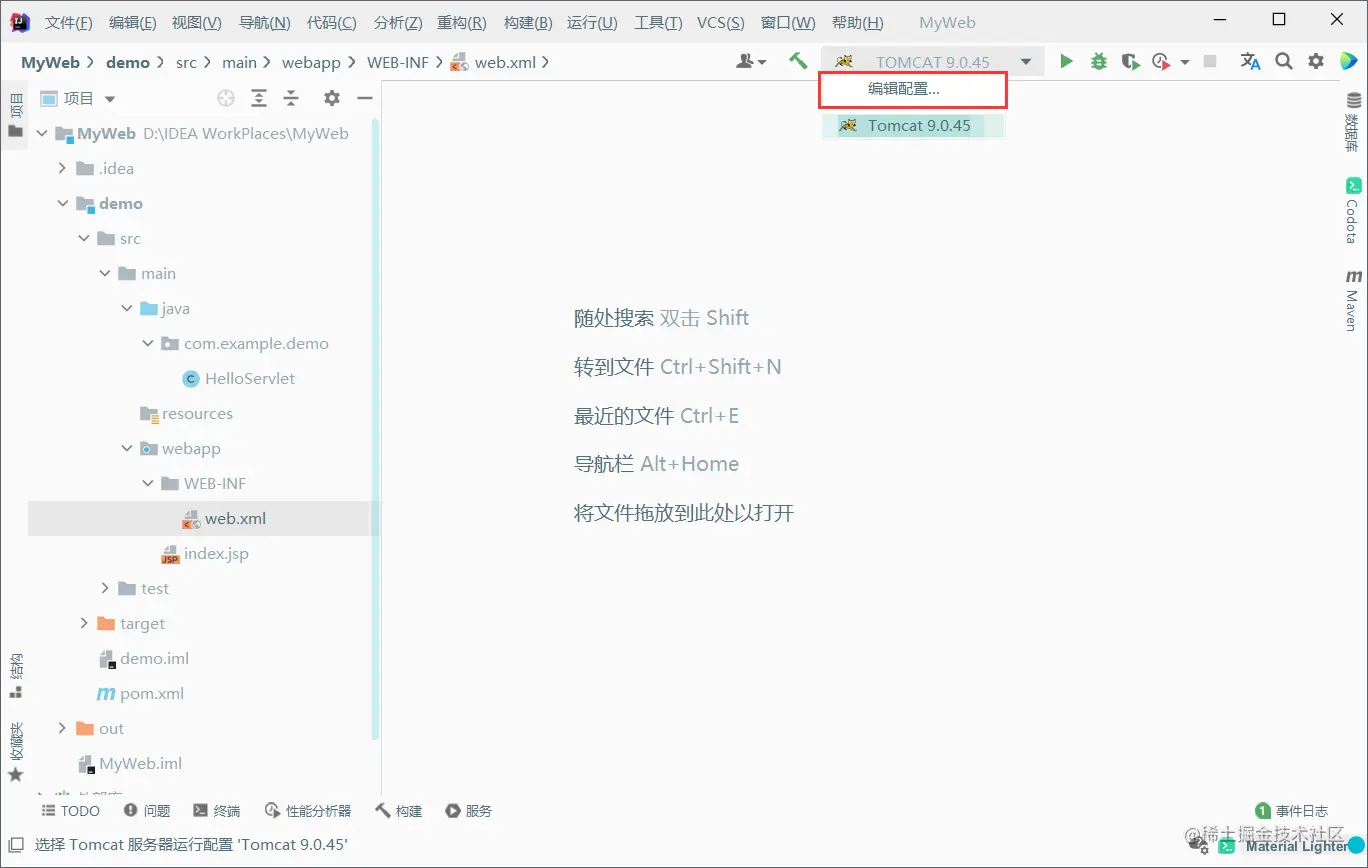The width and height of the screenshot is (1368, 868).
Task: Open the Maven side tab
Action: [x=1352, y=300]
